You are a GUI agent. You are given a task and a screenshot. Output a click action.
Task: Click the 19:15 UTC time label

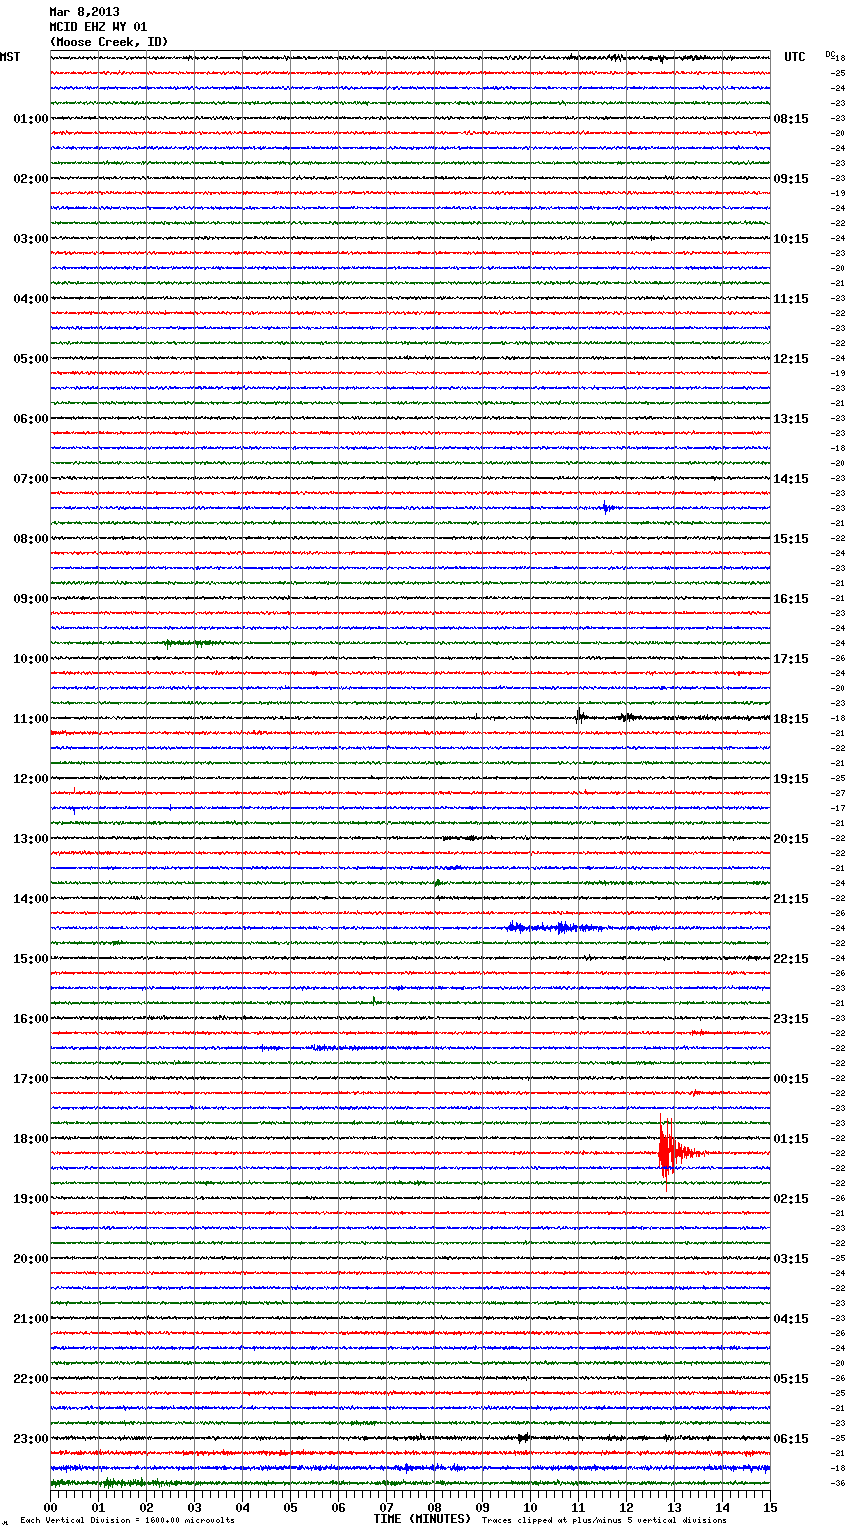791,779
